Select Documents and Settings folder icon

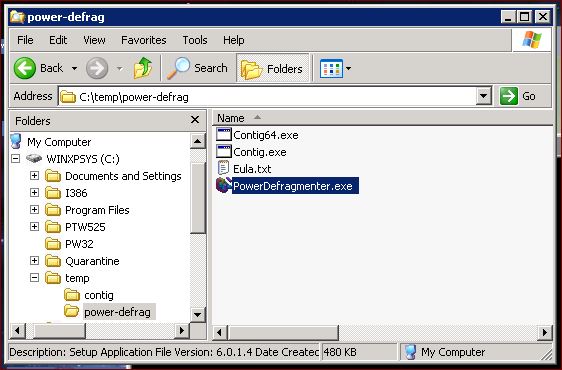click(53, 176)
